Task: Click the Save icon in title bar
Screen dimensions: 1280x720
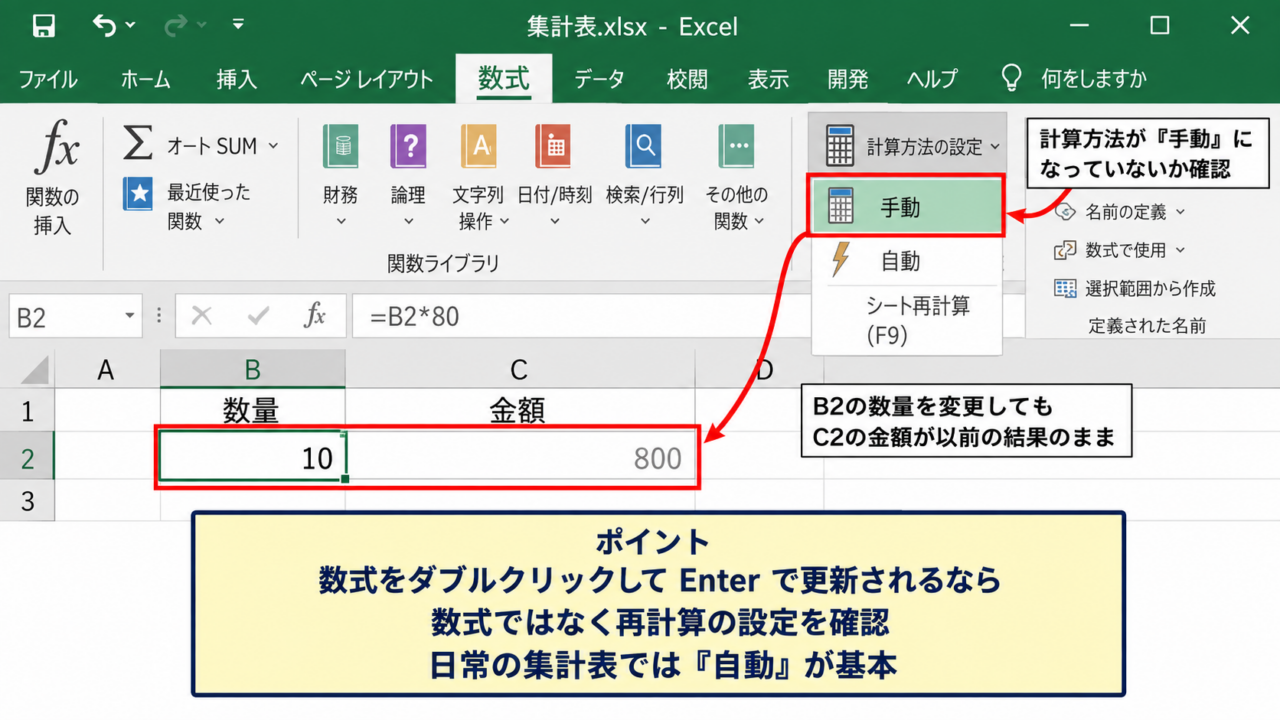Action: point(44,25)
